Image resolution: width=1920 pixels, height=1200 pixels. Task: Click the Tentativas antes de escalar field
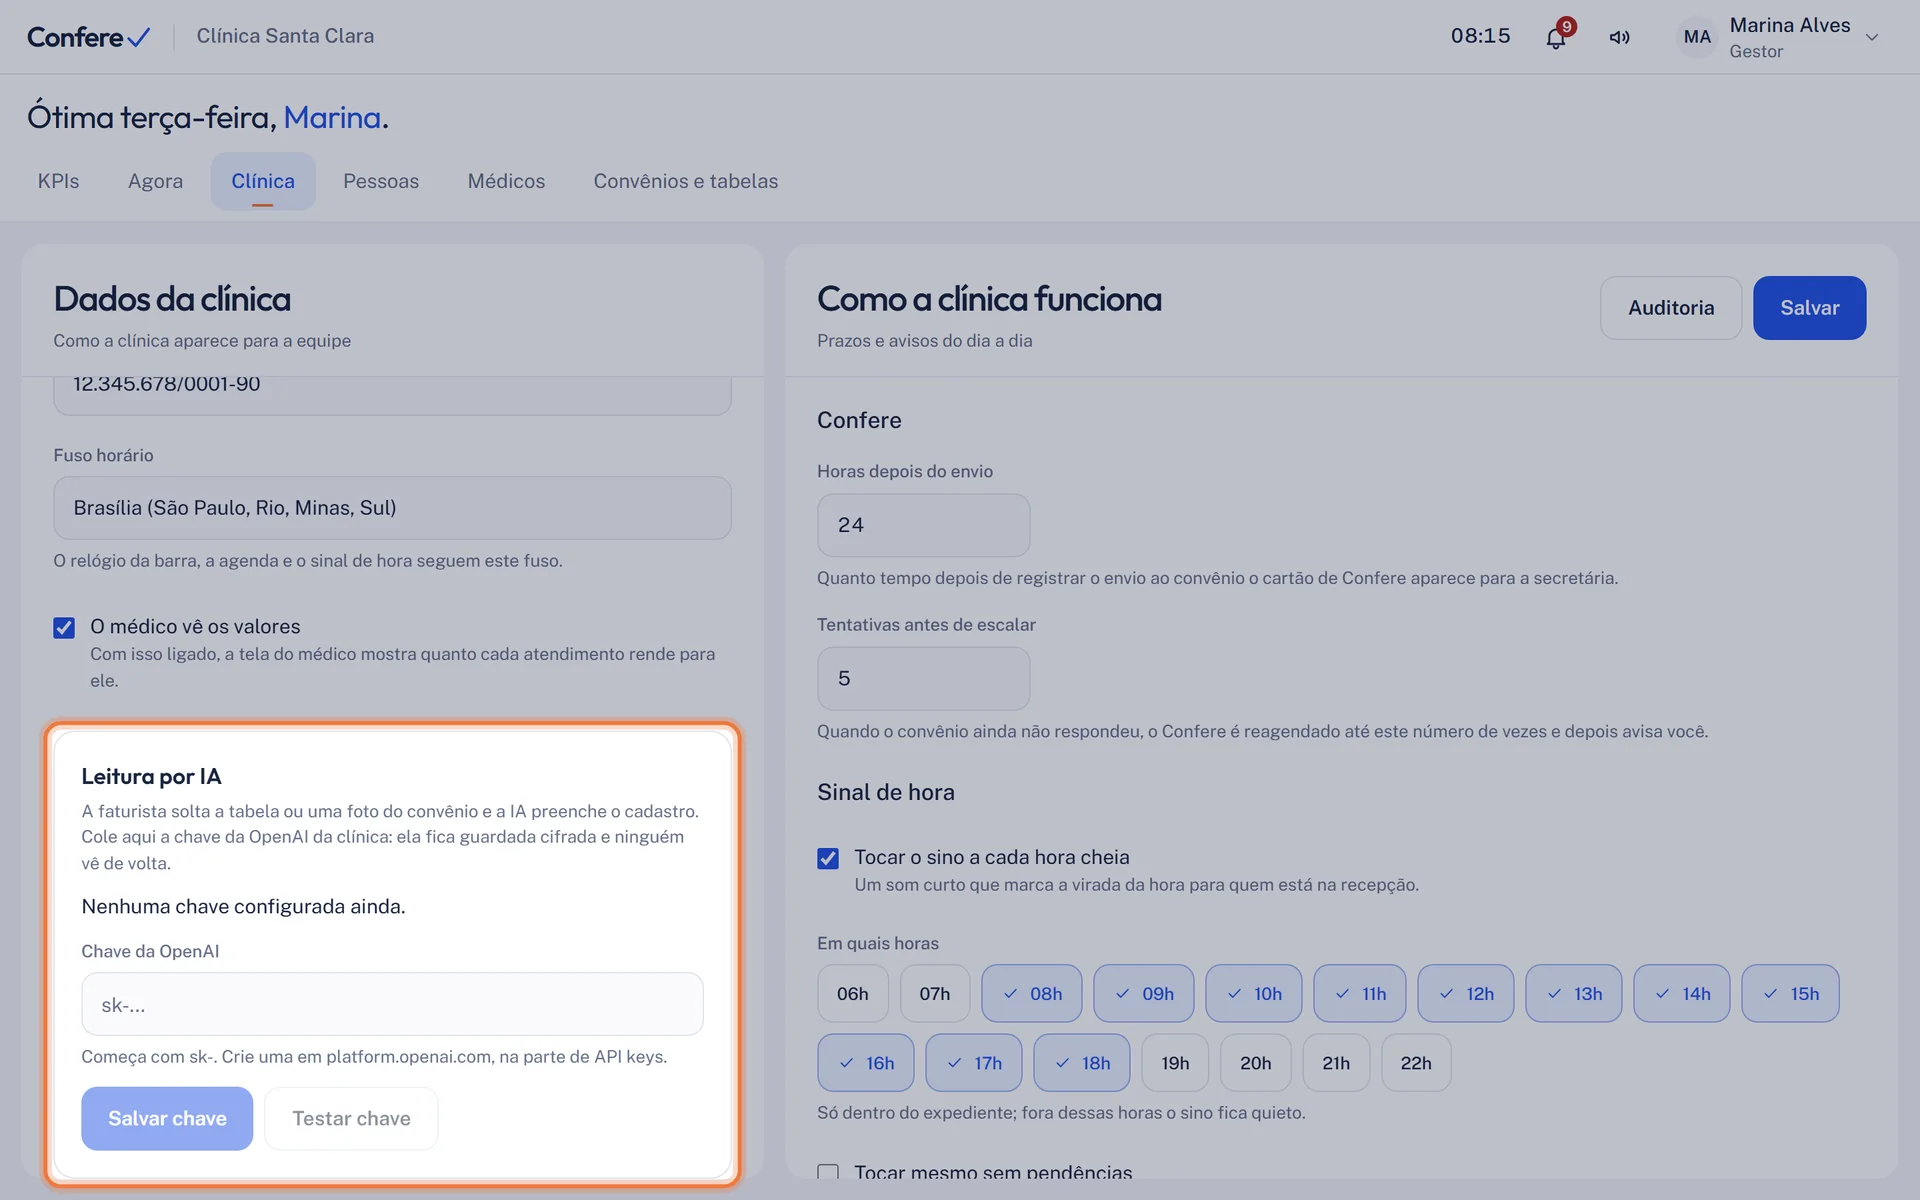pyautogui.click(x=923, y=678)
